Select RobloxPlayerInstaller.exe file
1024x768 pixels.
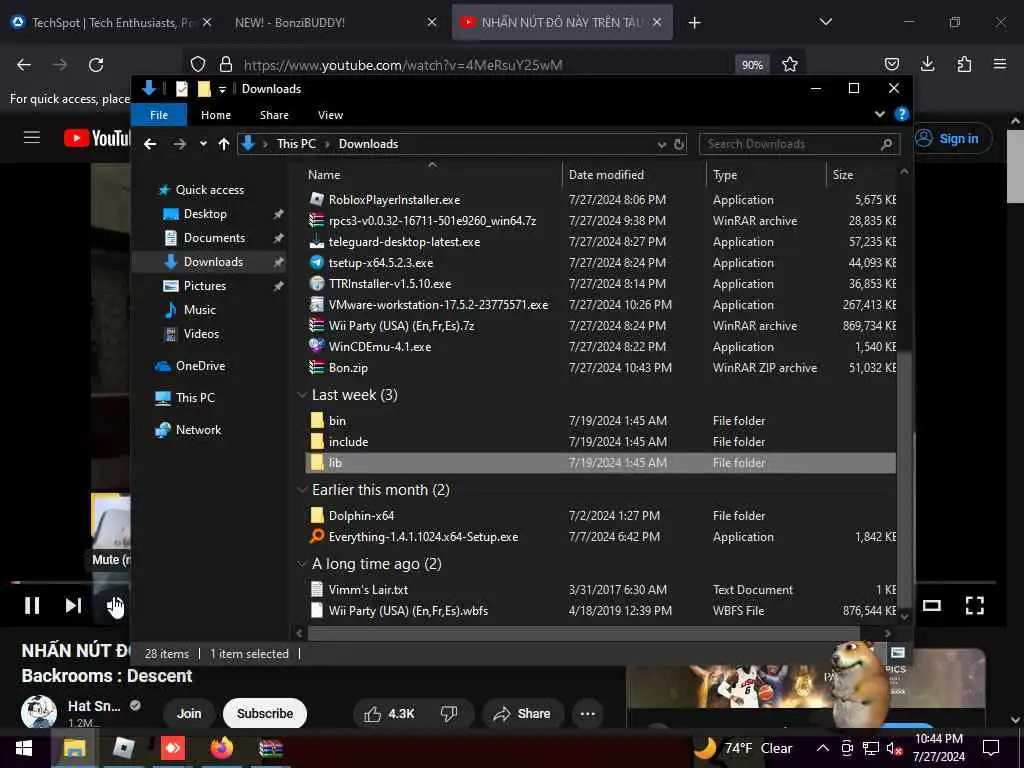pos(601,200)
